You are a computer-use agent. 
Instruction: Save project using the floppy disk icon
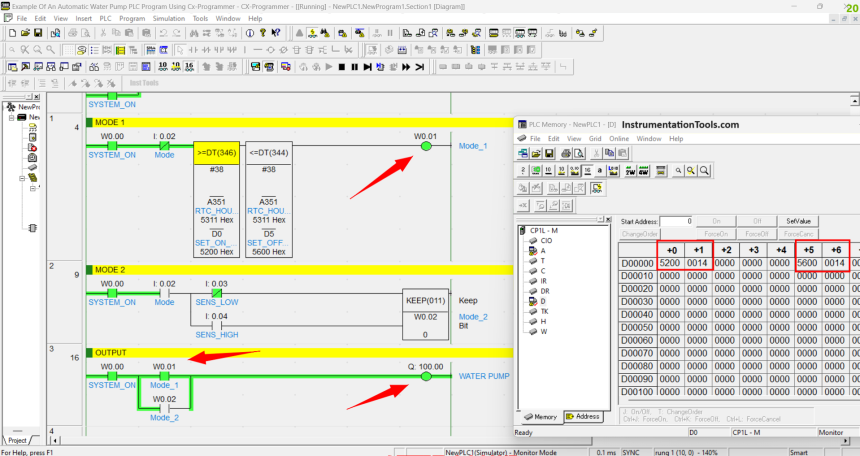38,33
